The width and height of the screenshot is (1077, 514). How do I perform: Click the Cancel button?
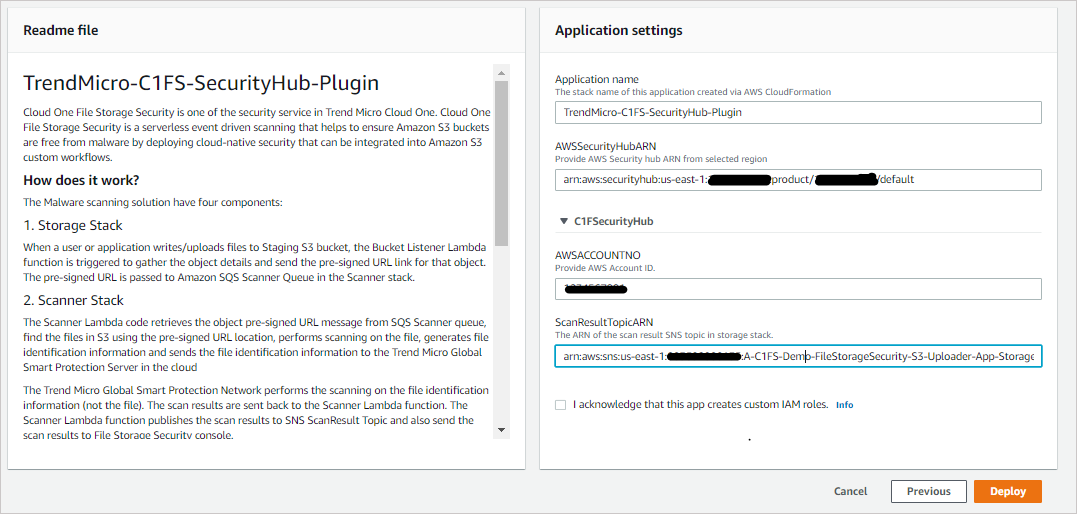850,491
